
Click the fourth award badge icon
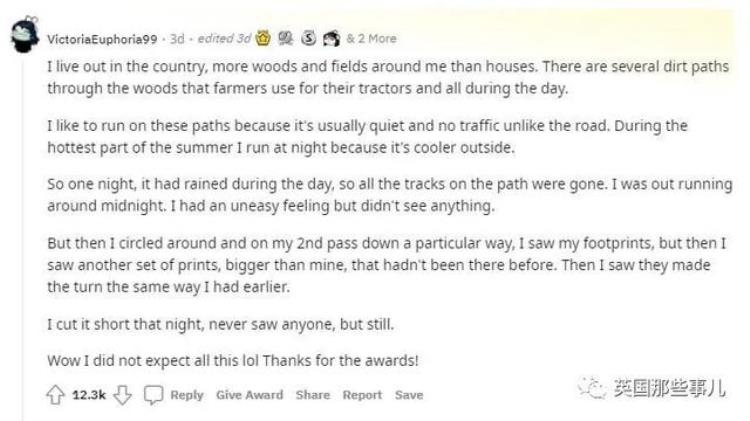[x=328, y=38]
